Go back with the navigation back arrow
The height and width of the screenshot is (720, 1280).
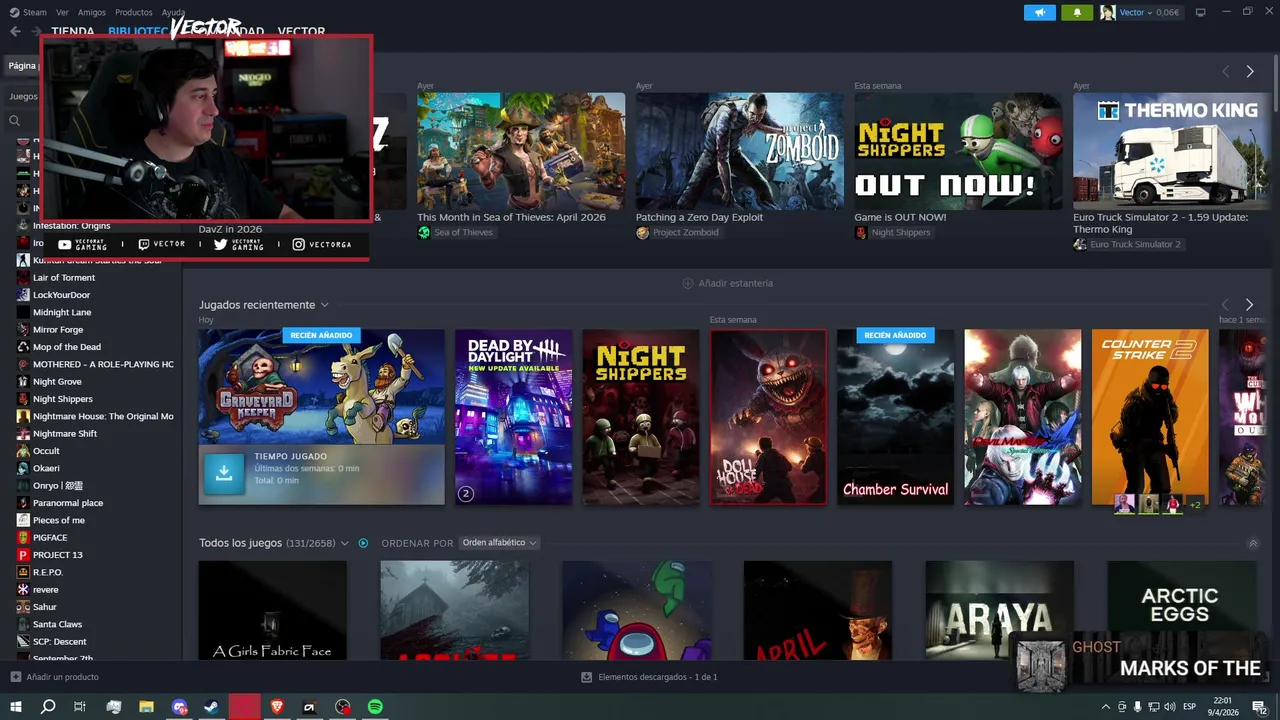pos(15,31)
